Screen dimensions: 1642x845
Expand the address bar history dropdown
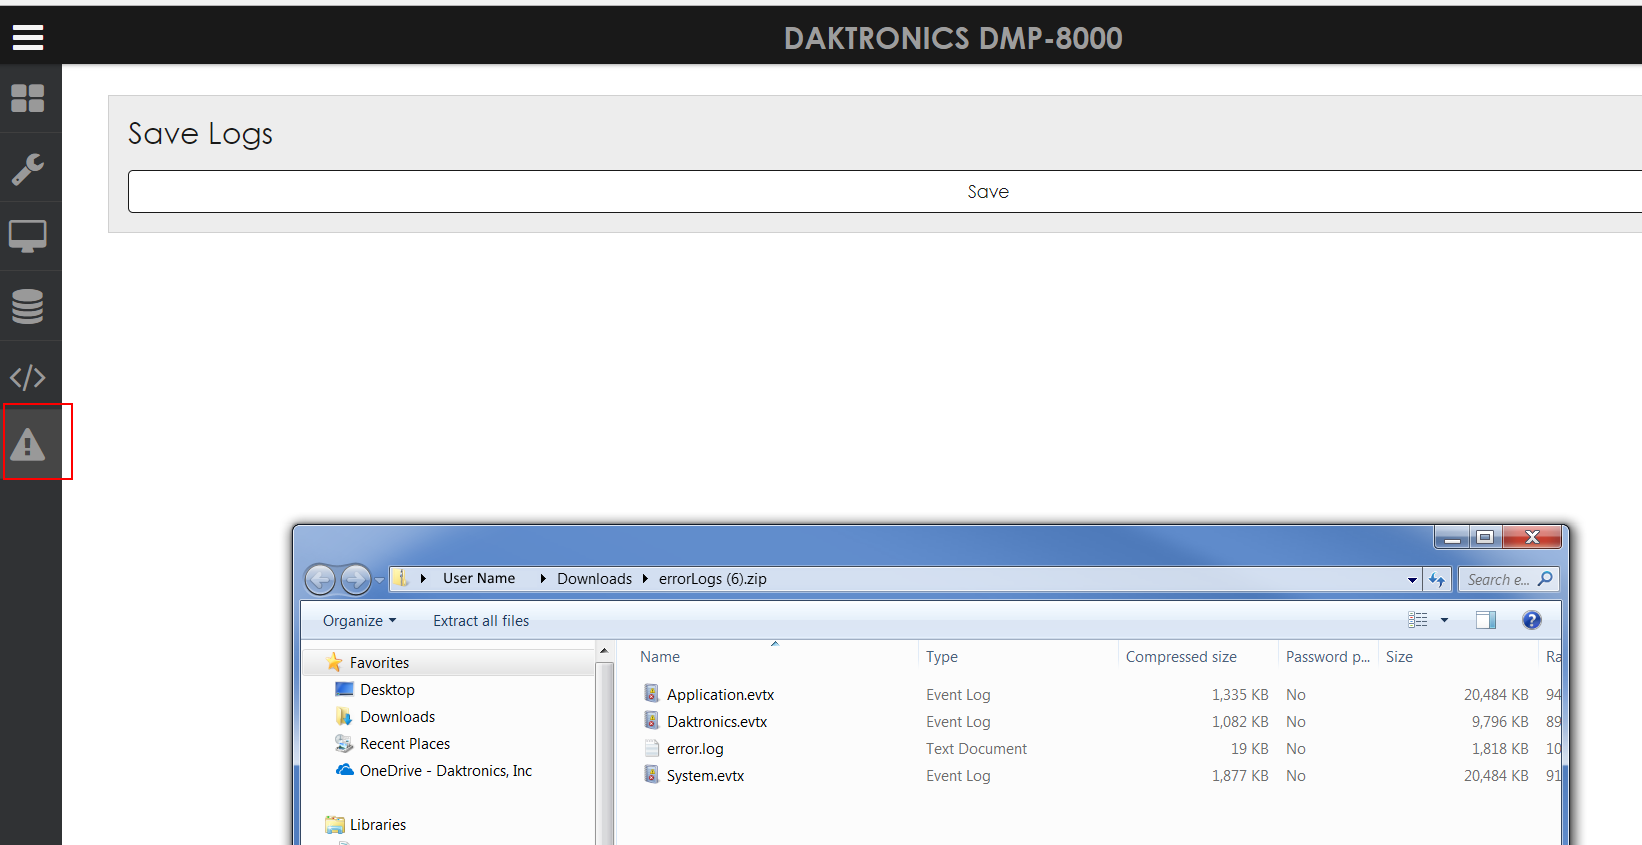coord(1412,580)
